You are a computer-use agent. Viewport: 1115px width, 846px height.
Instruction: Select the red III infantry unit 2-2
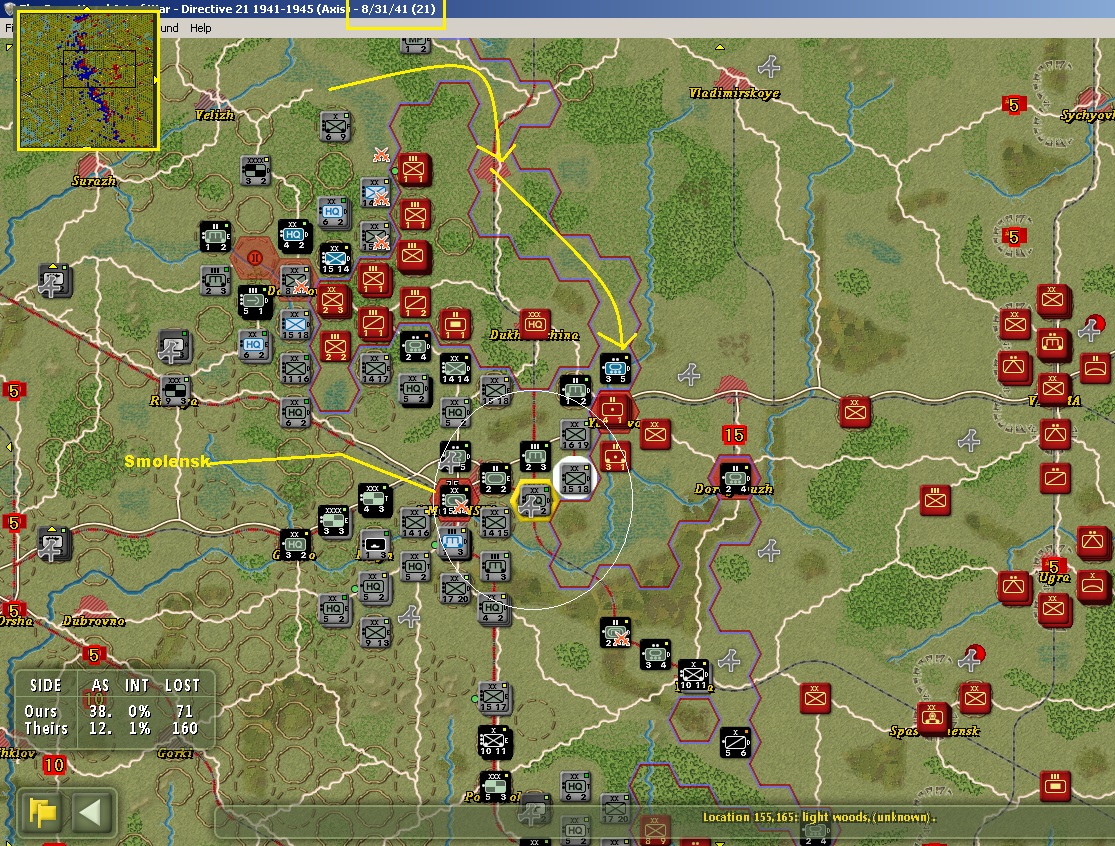click(x=335, y=346)
